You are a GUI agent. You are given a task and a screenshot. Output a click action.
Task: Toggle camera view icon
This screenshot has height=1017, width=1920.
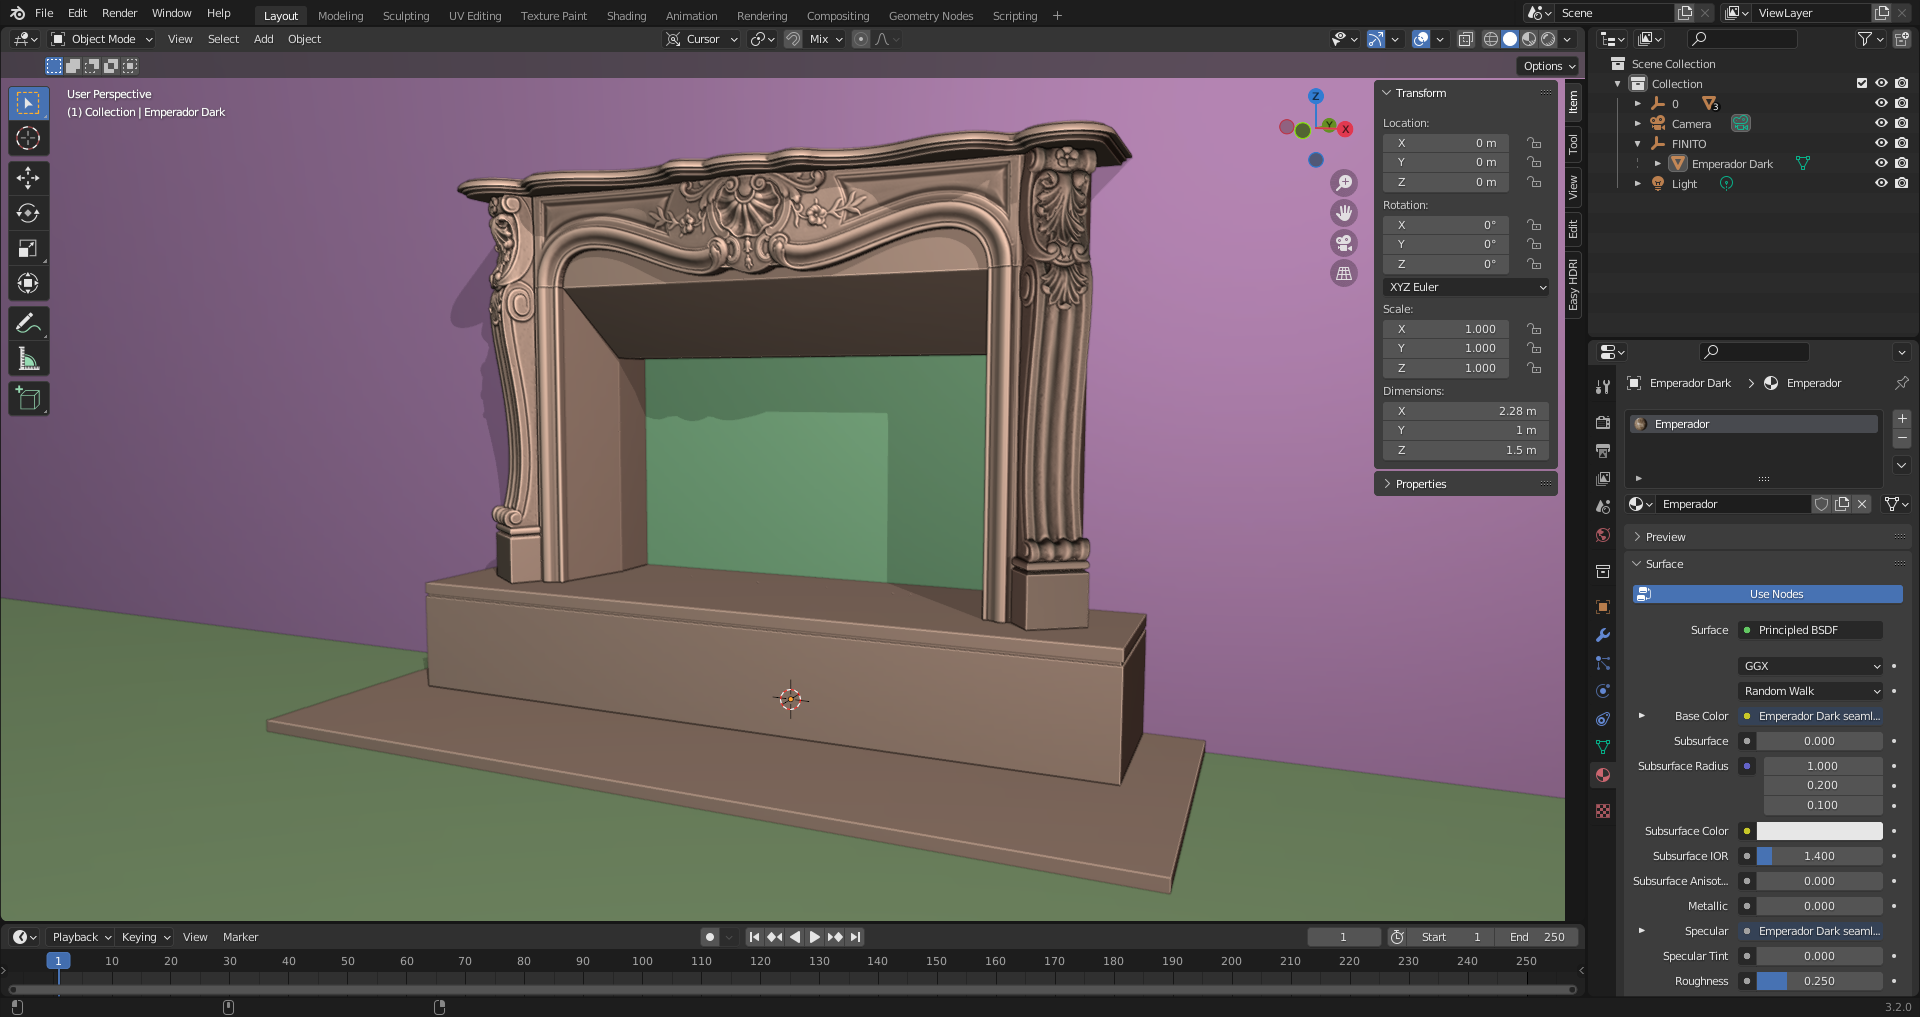coord(1344,243)
